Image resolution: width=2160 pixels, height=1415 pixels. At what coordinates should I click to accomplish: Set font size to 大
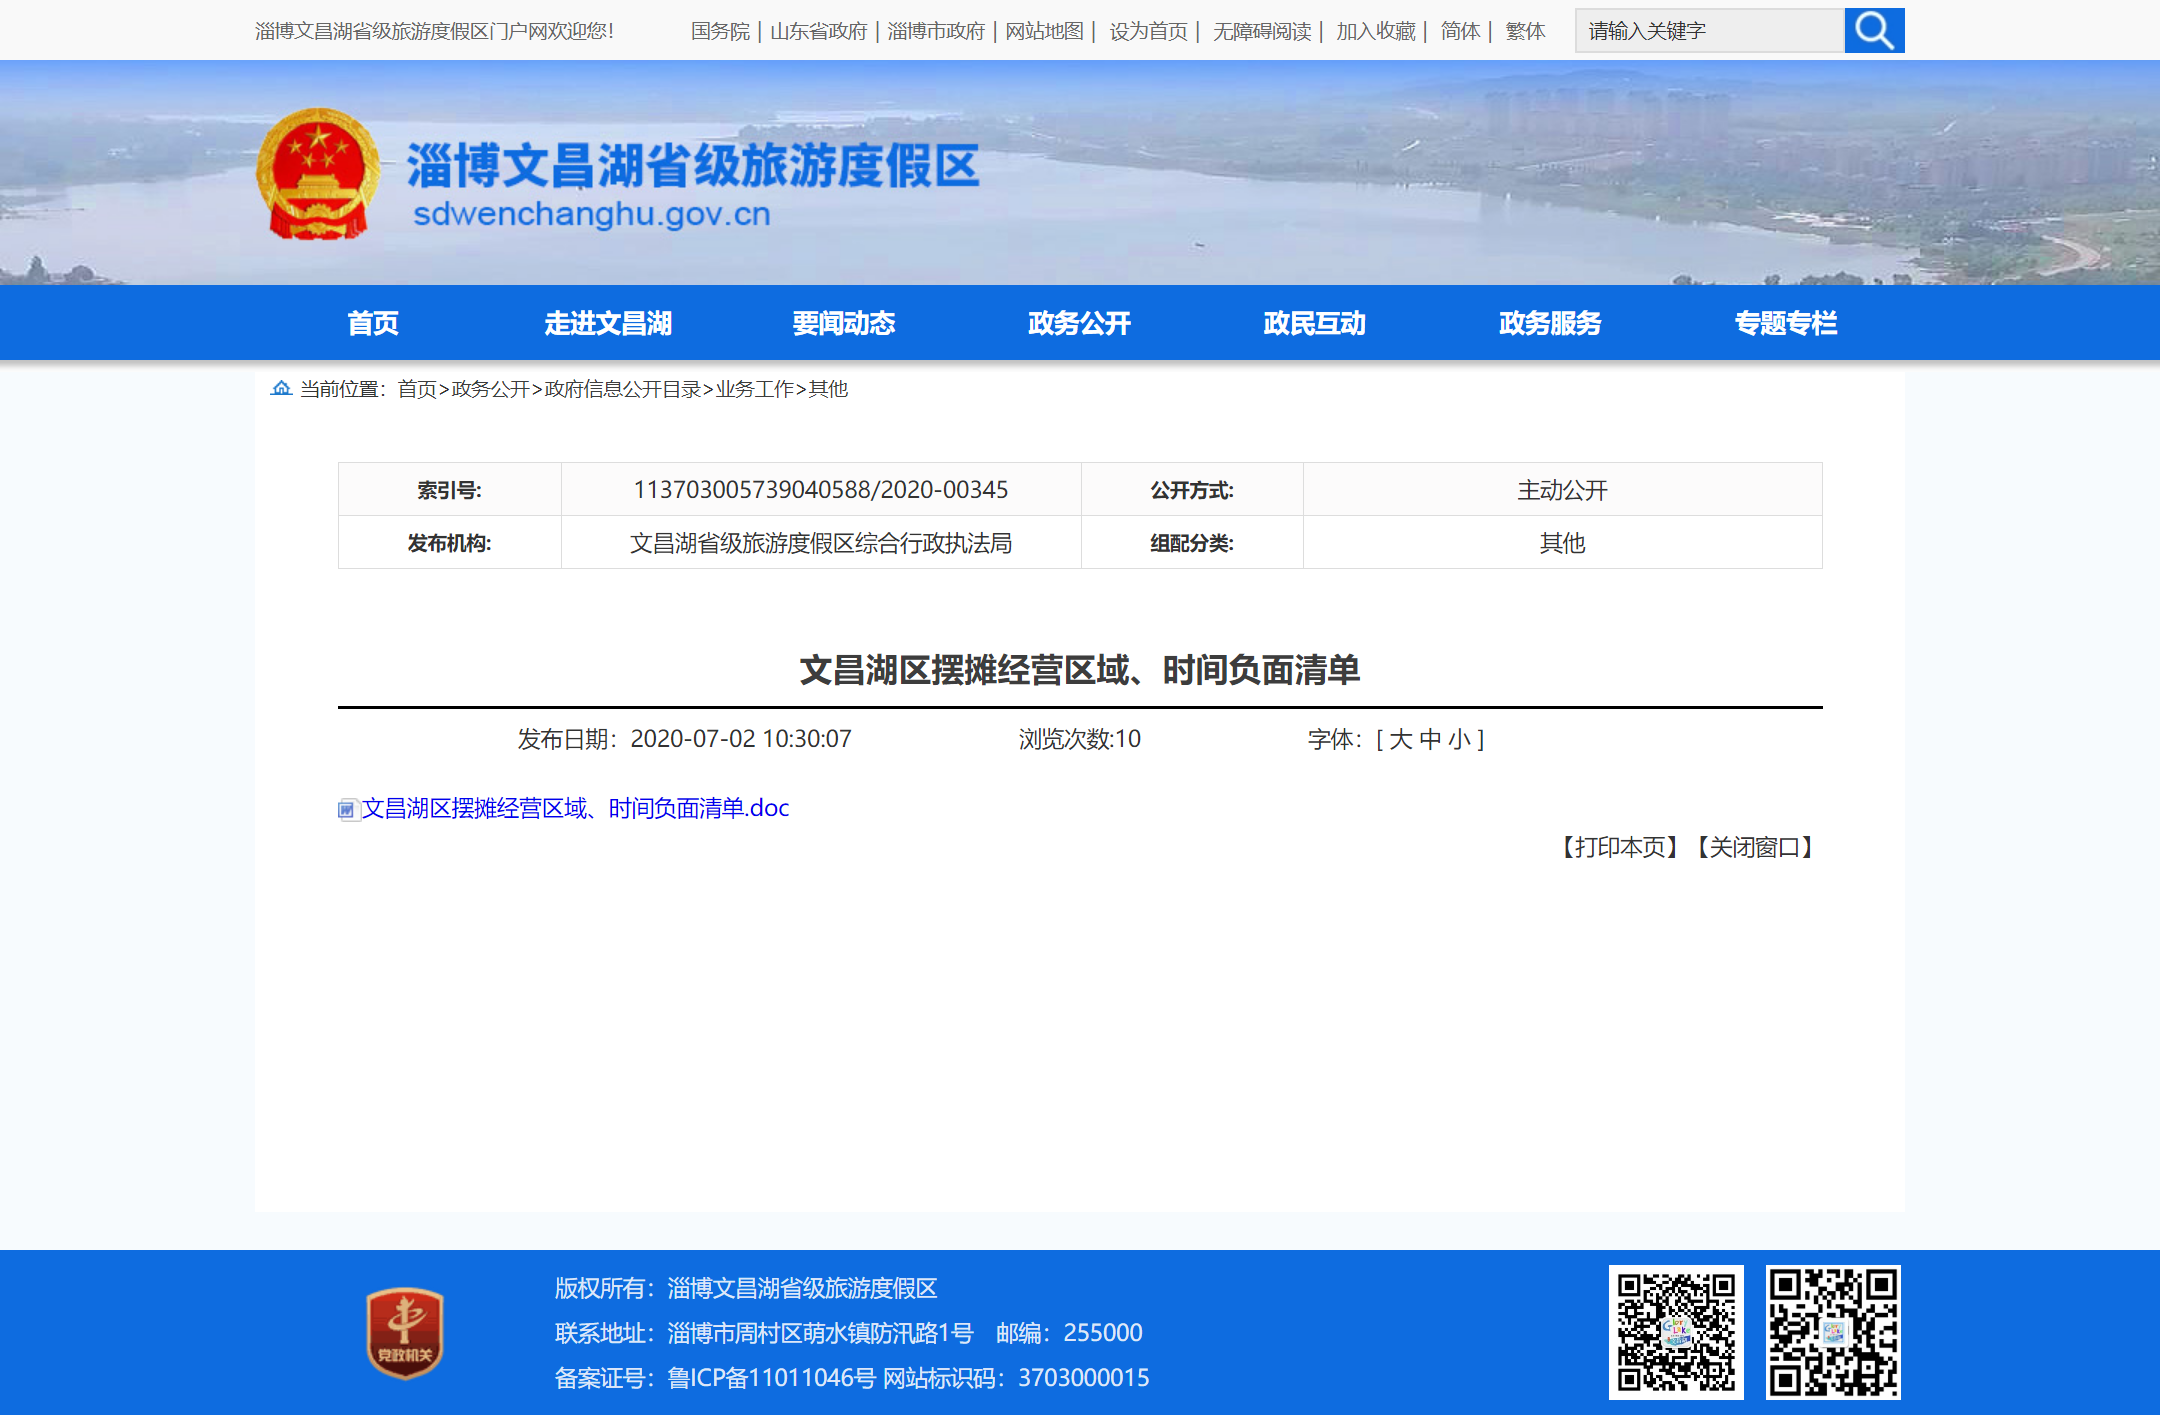(1400, 739)
